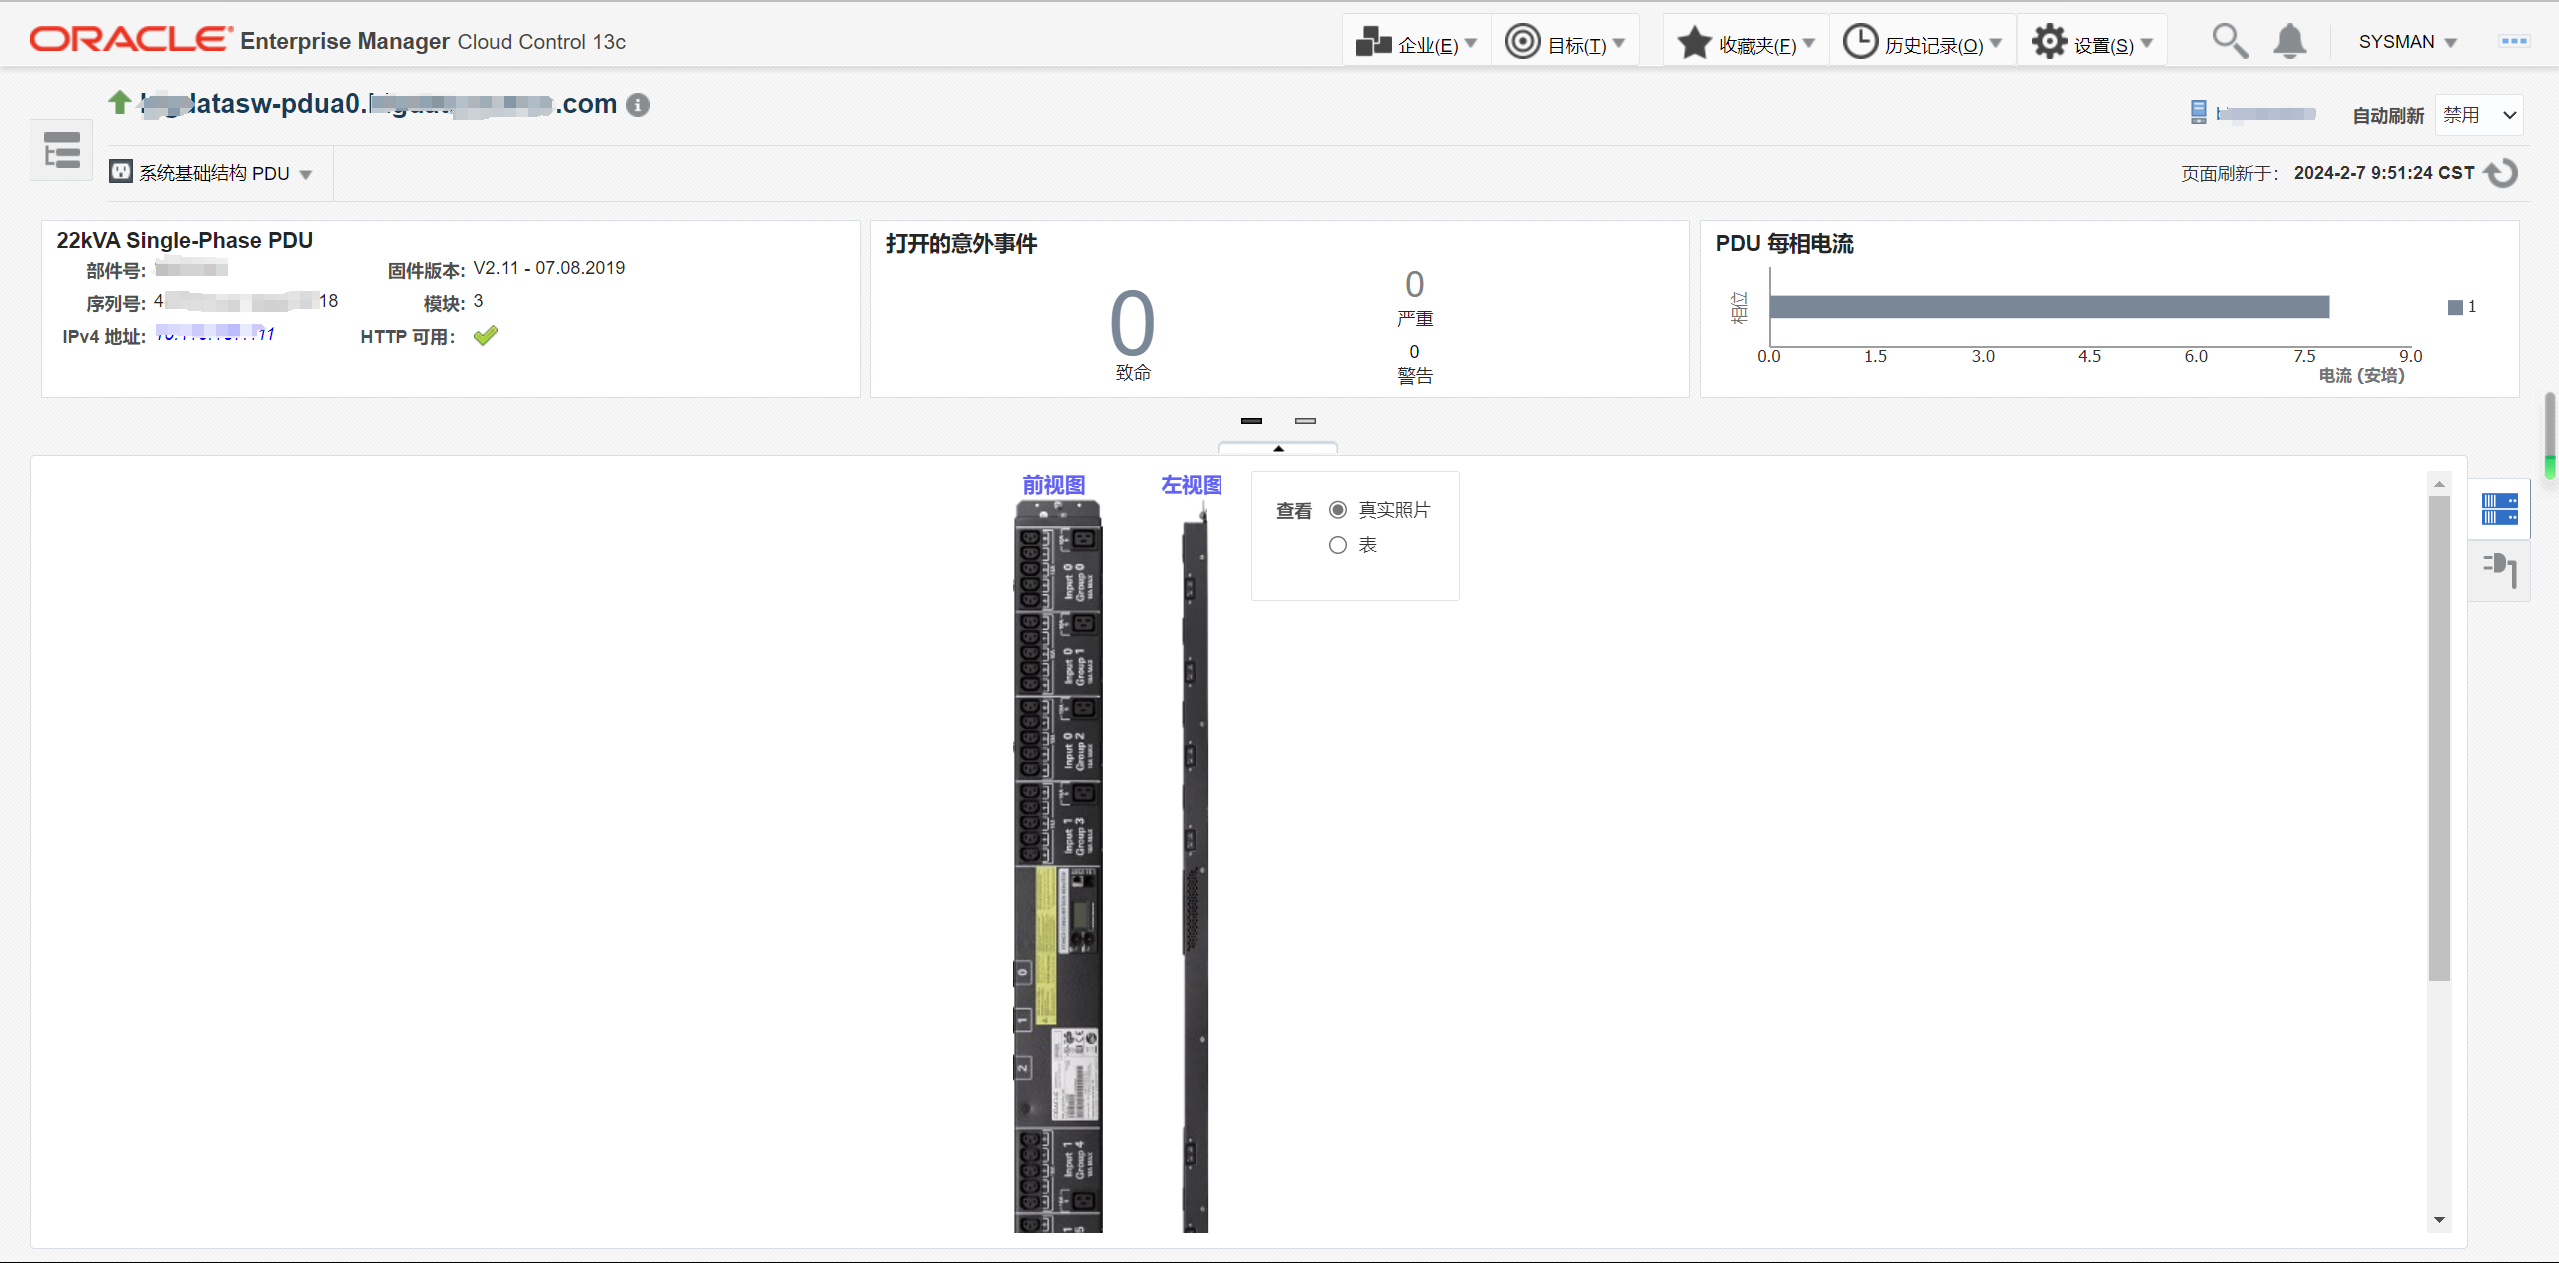Expand the 系统基础结构 PDU menu
The image size is (2559, 1263).
pyautogui.click(x=212, y=174)
